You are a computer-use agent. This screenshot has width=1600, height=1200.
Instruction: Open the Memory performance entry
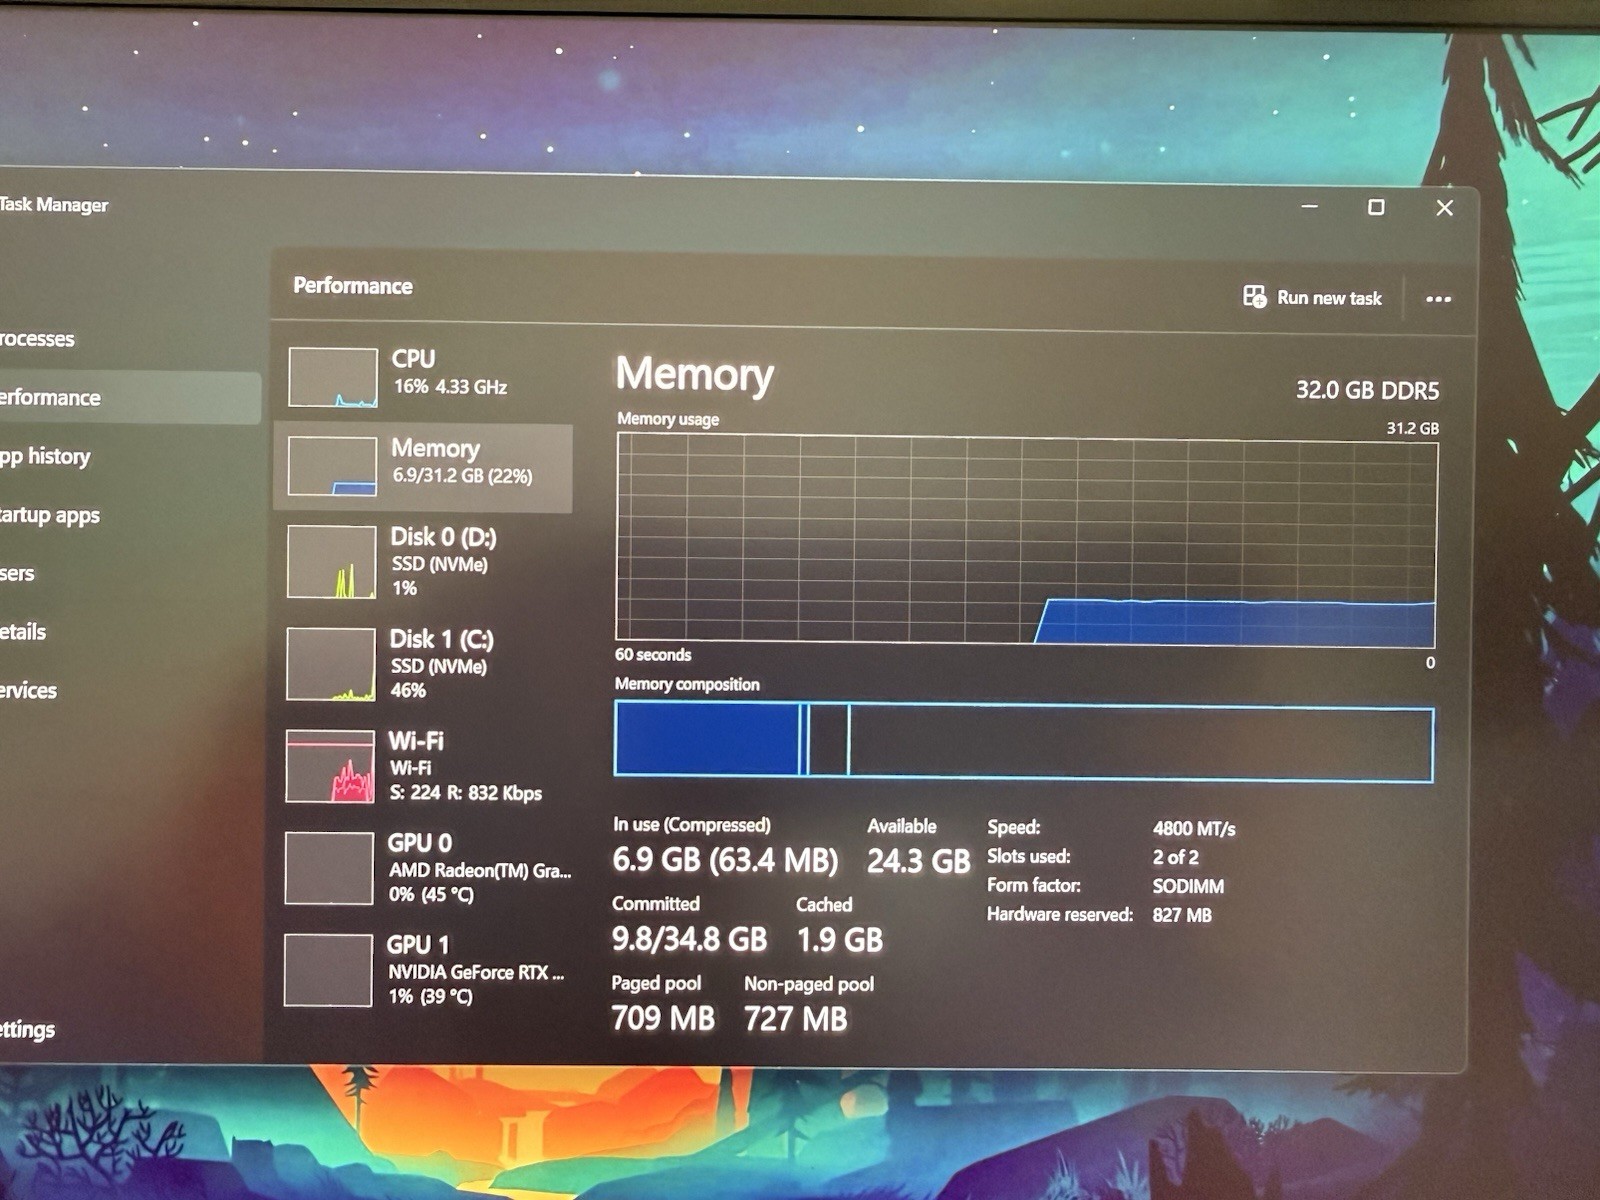click(423, 469)
